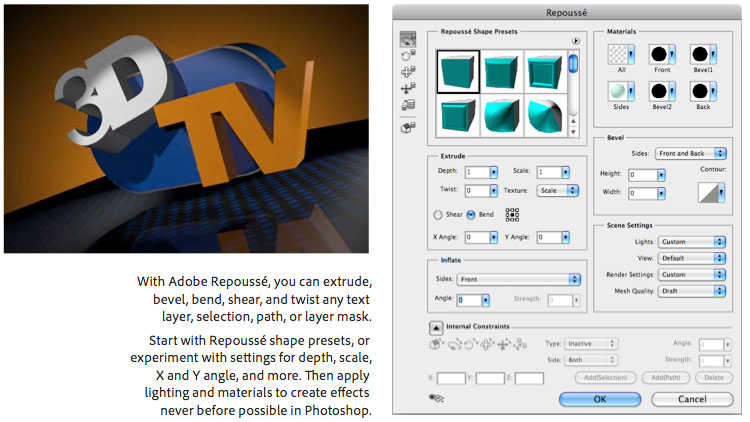Click the Extrude Scale input field
750x422 pixels.
click(x=549, y=172)
